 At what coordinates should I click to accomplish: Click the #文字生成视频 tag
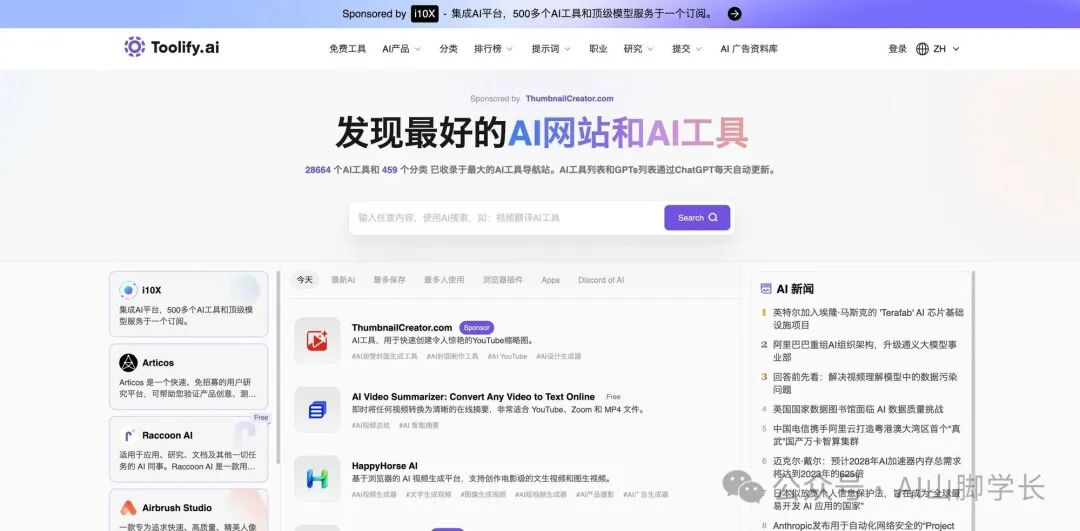pos(428,494)
